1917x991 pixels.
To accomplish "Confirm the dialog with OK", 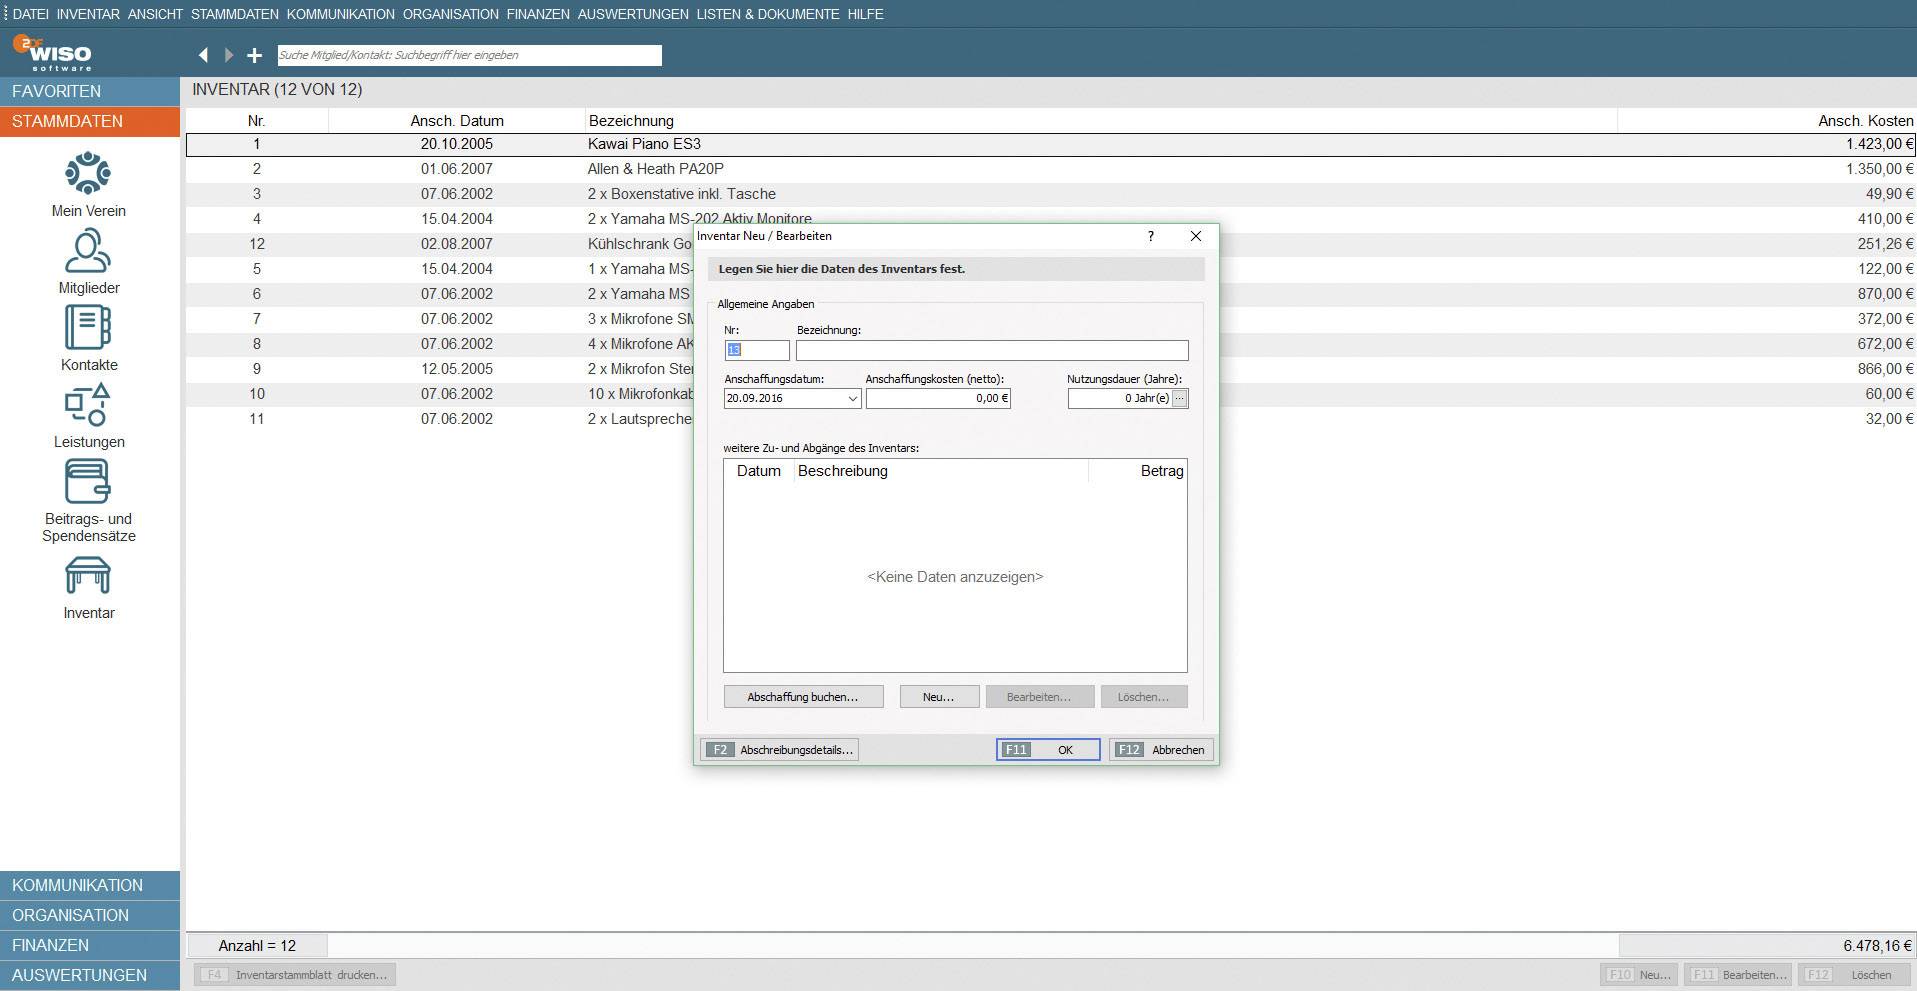I will pos(1047,749).
